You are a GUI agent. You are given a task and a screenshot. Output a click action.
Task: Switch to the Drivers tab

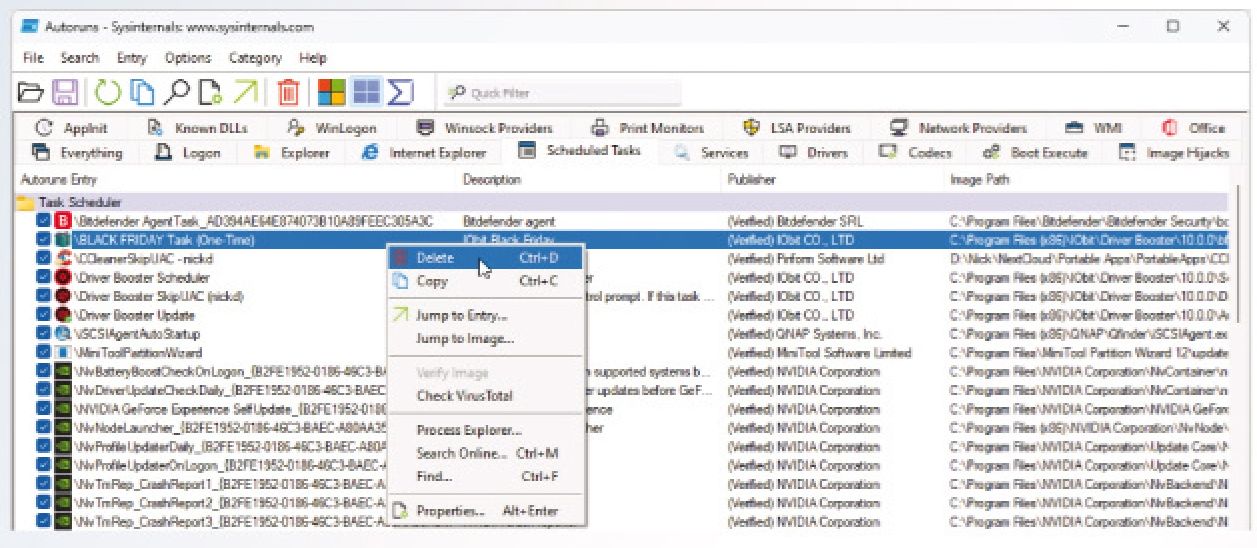tap(813, 153)
